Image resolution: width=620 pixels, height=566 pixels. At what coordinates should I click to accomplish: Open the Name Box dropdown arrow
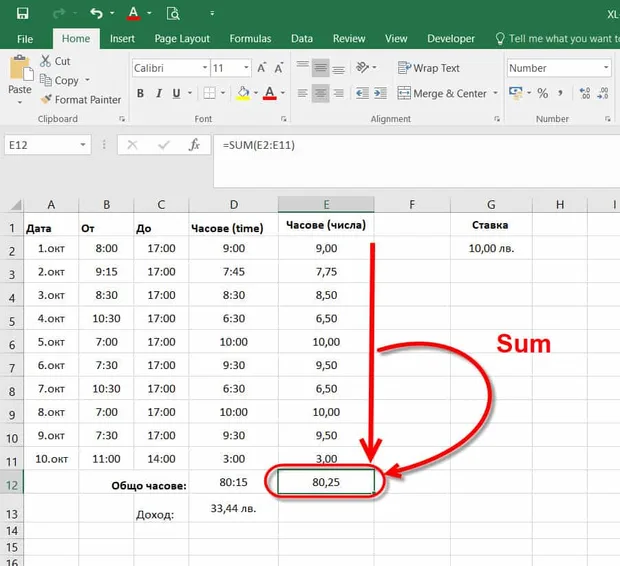click(x=83, y=145)
